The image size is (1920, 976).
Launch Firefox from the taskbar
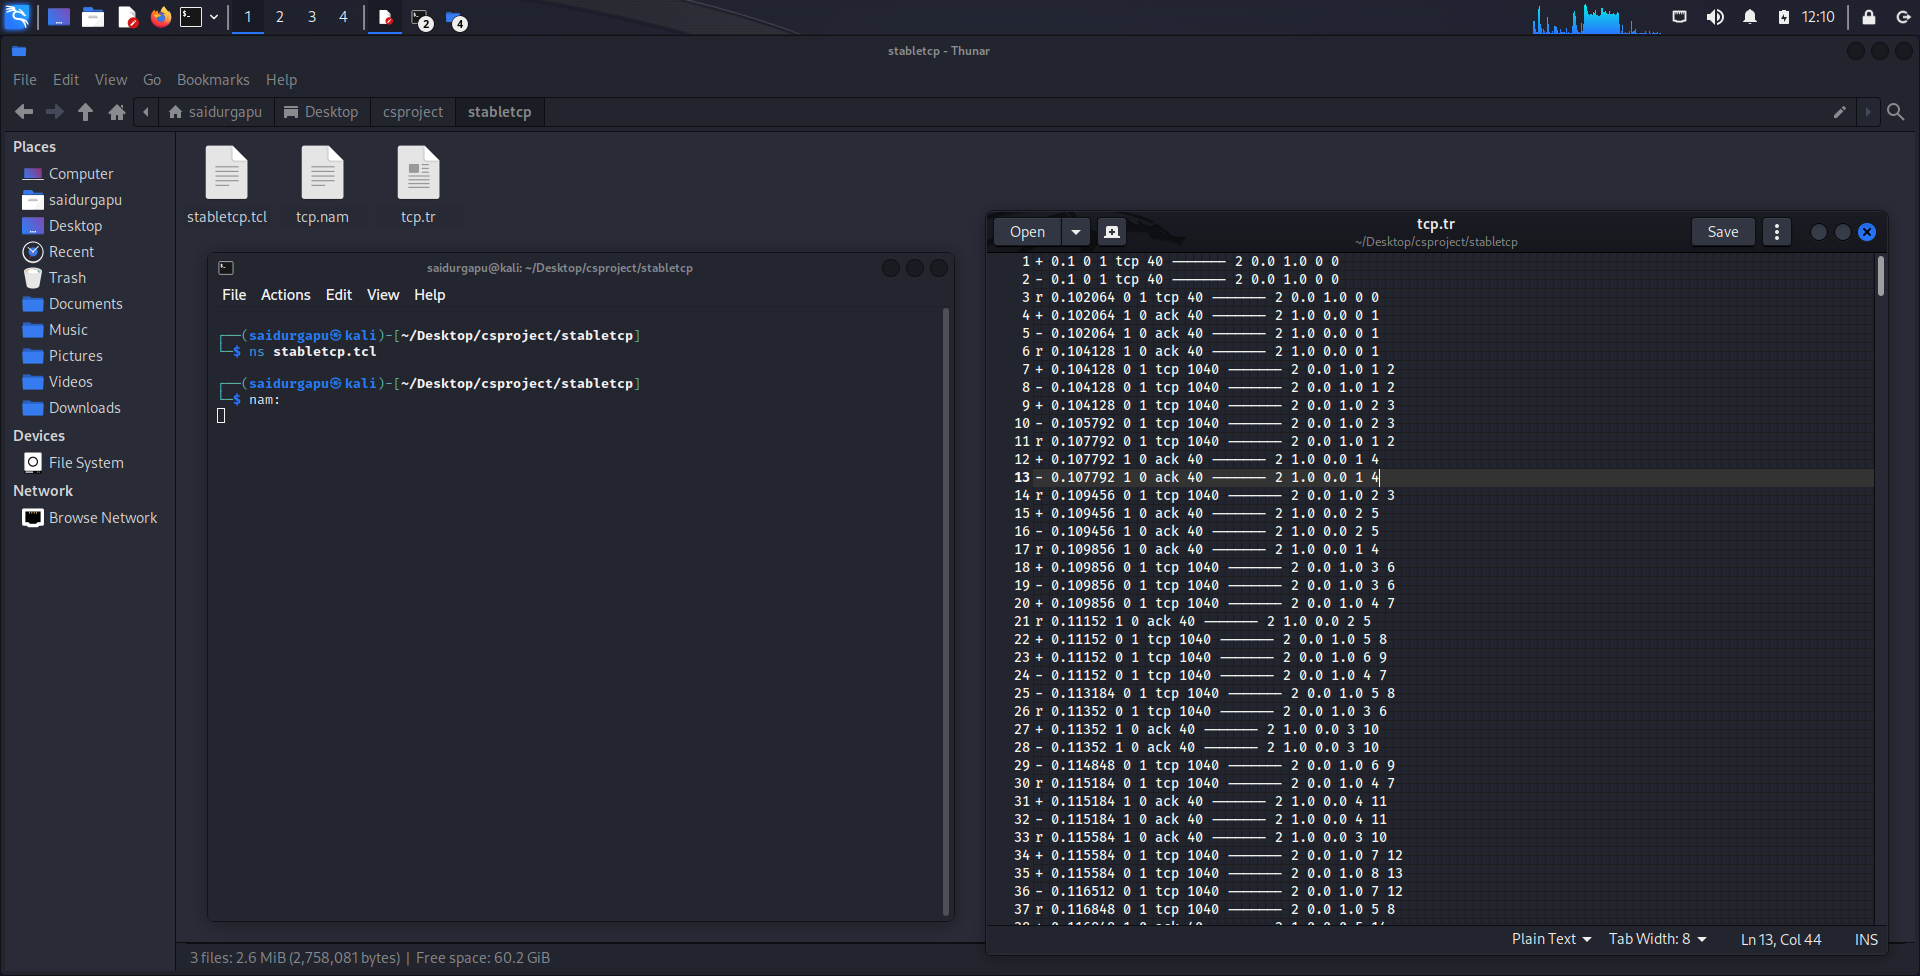(x=160, y=17)
